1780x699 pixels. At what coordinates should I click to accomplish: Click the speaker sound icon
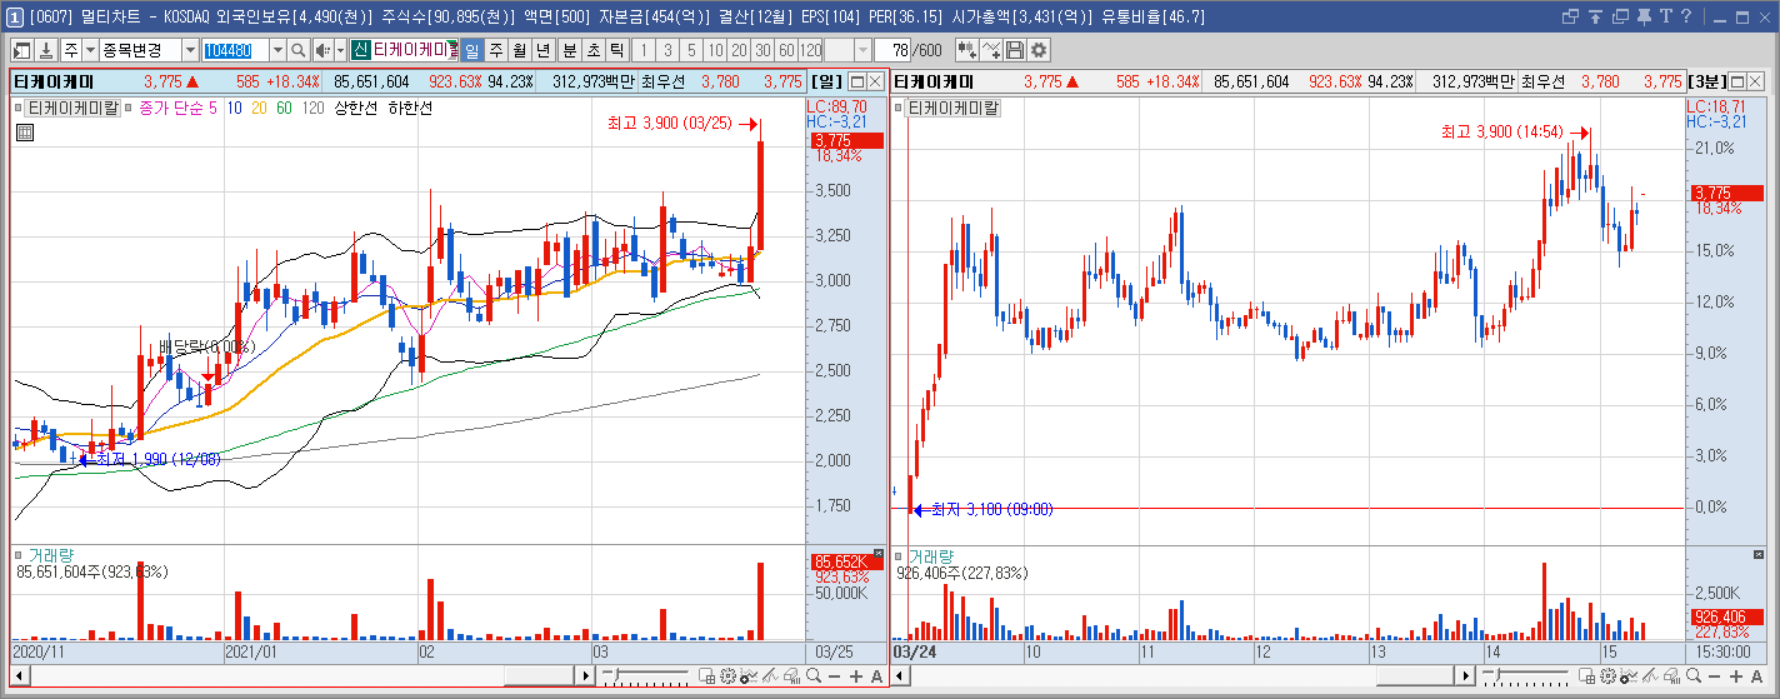(x=323, y=50)
